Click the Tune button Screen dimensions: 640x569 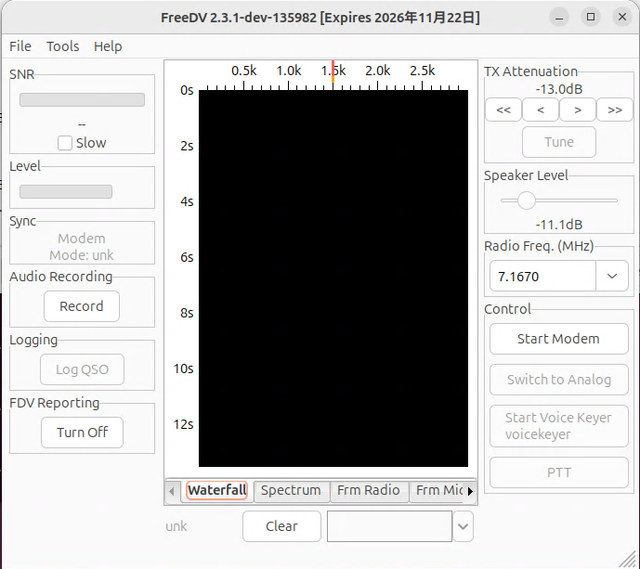click(559, 142)
